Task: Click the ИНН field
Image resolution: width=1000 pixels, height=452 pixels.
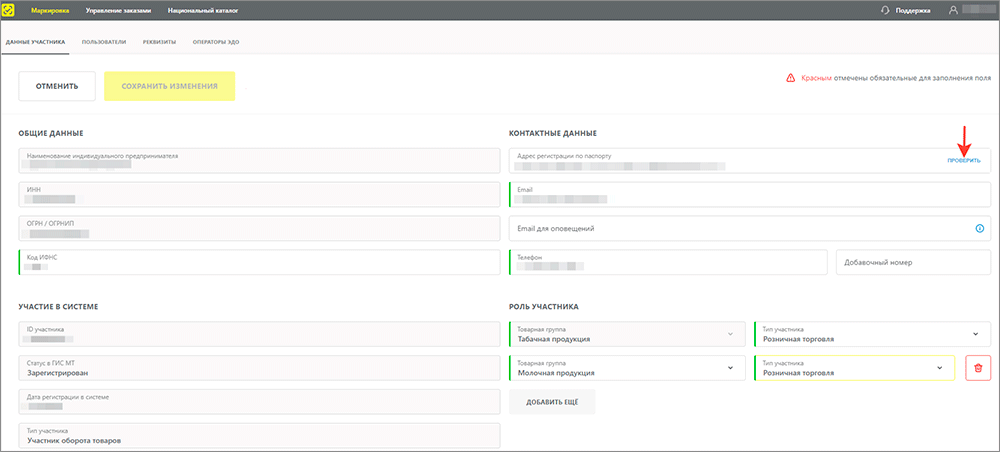Action: coord(260,194)
